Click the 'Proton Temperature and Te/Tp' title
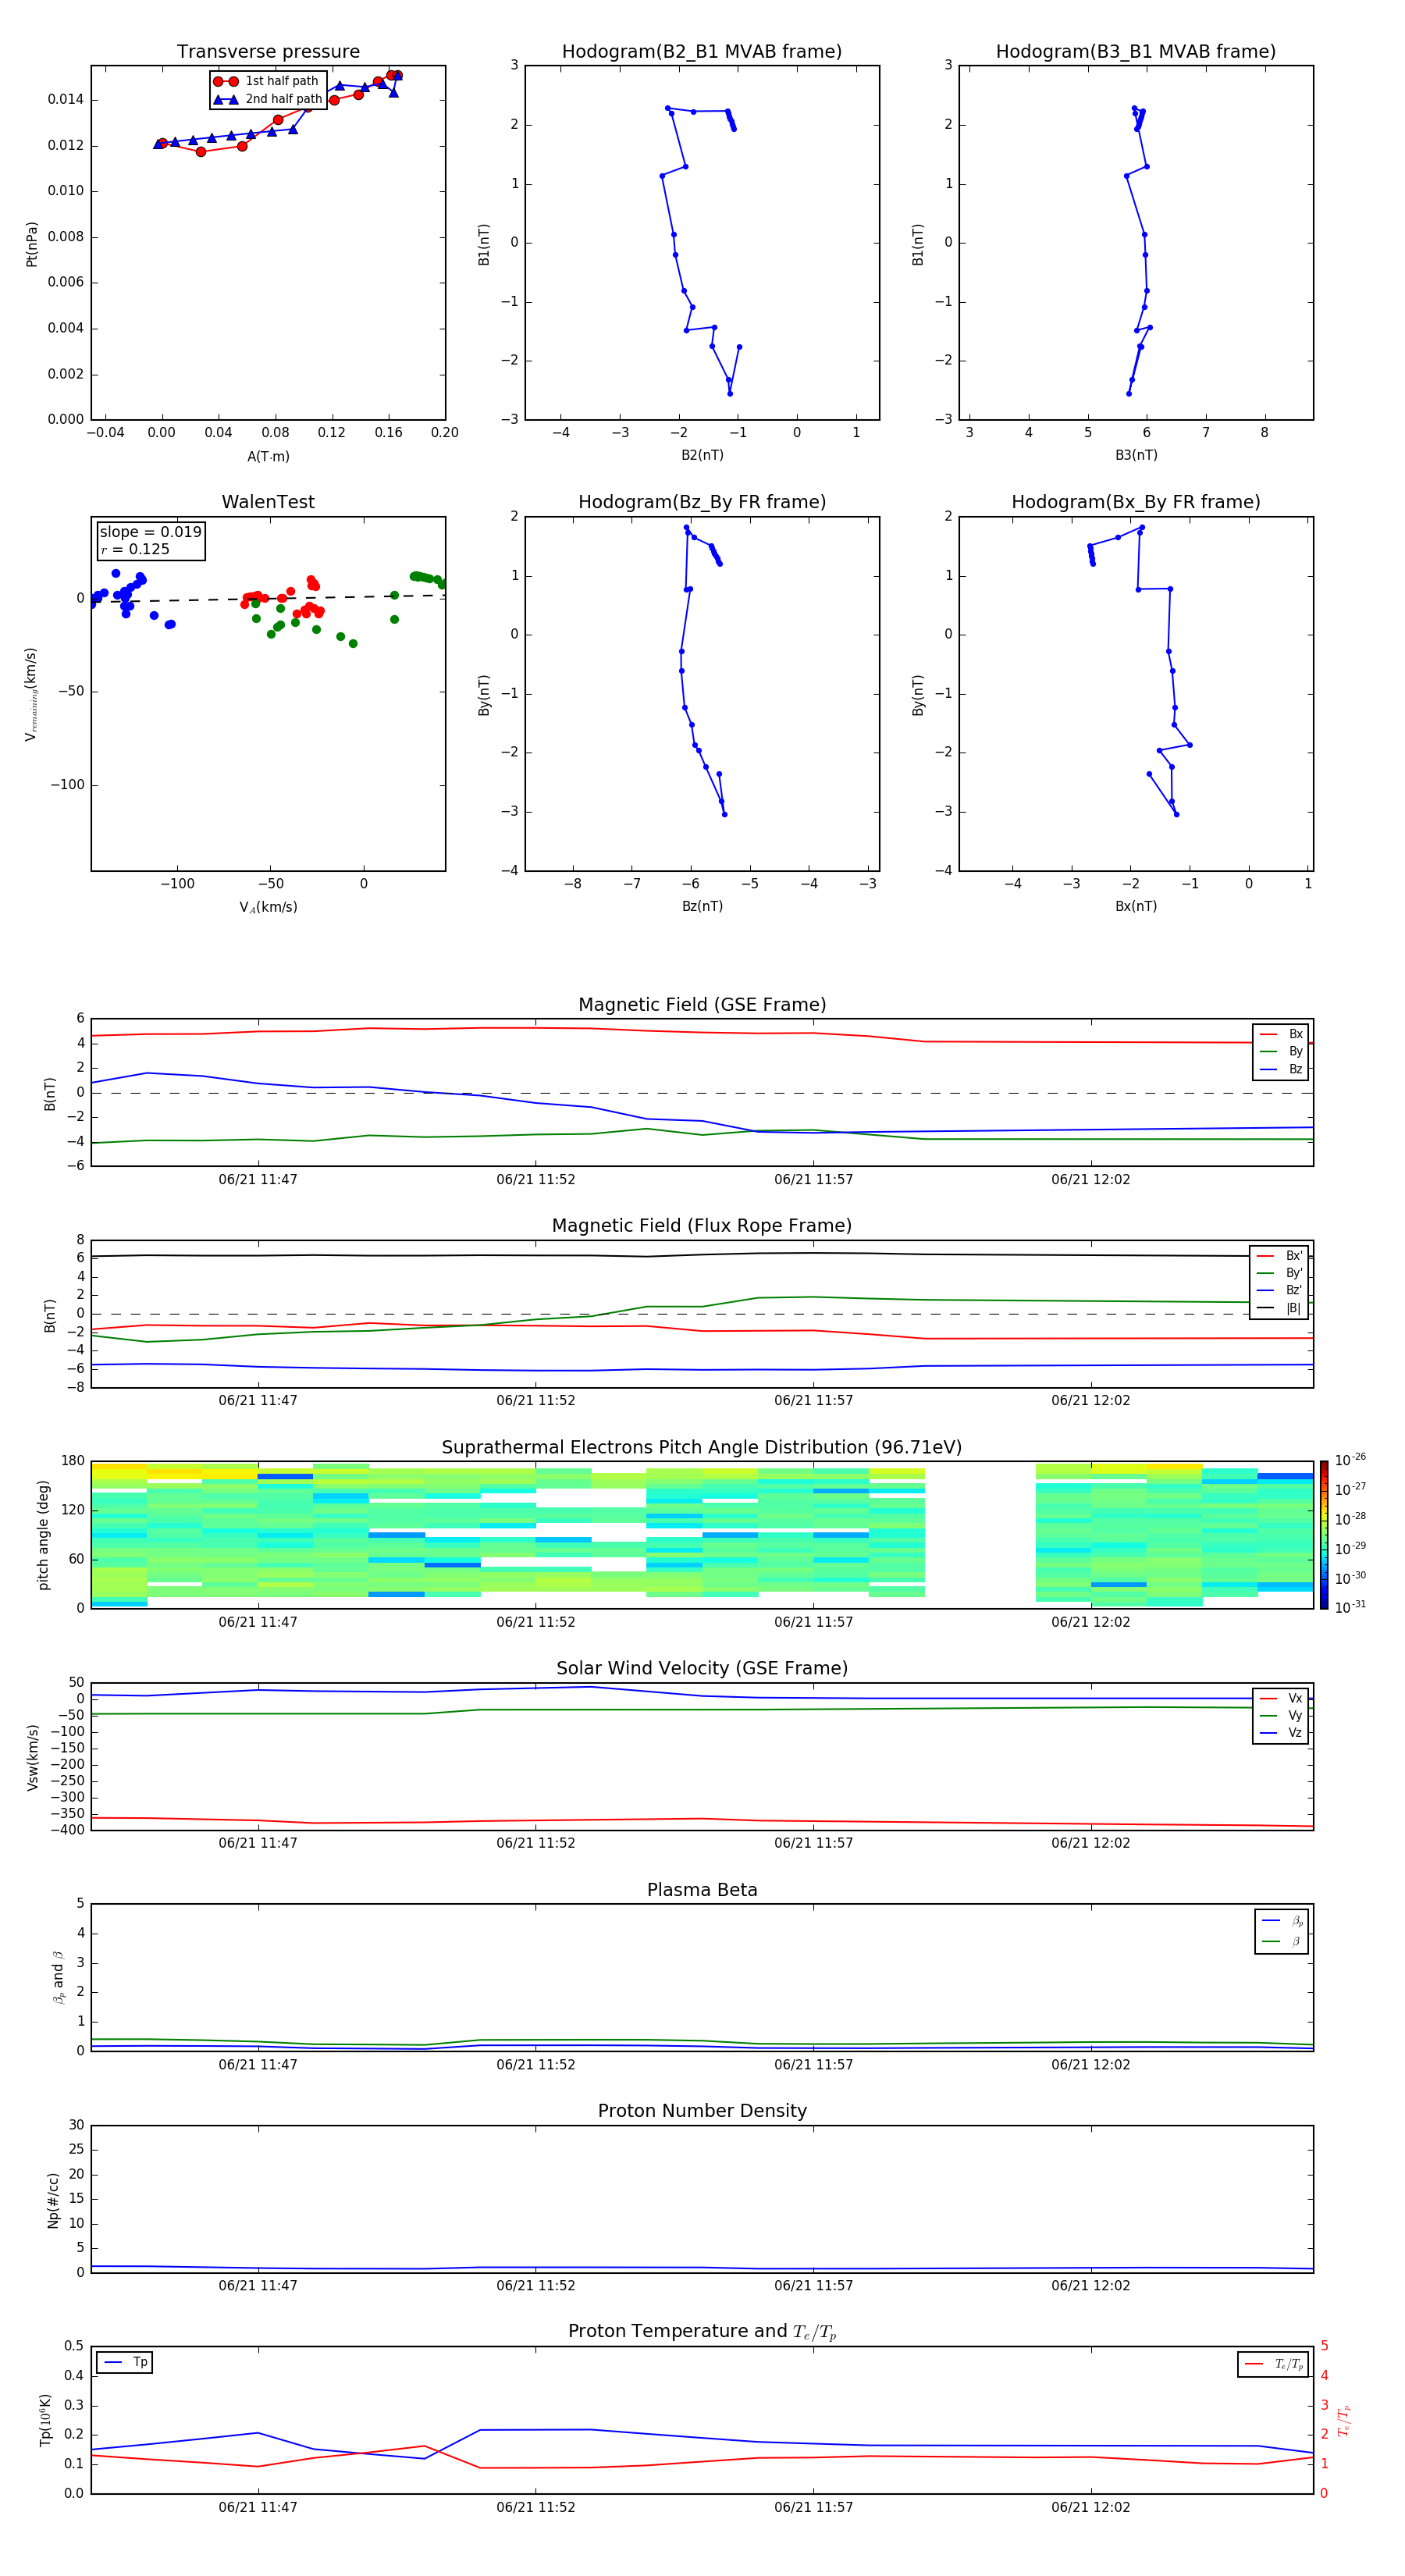 click(x=702, y=2331)
